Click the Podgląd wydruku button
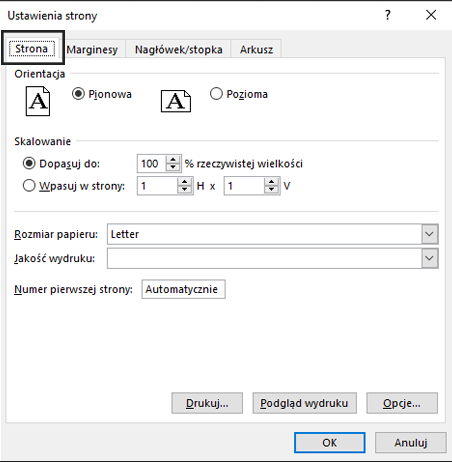The width and height of the screenshot is (452, 462). (304, 403)
